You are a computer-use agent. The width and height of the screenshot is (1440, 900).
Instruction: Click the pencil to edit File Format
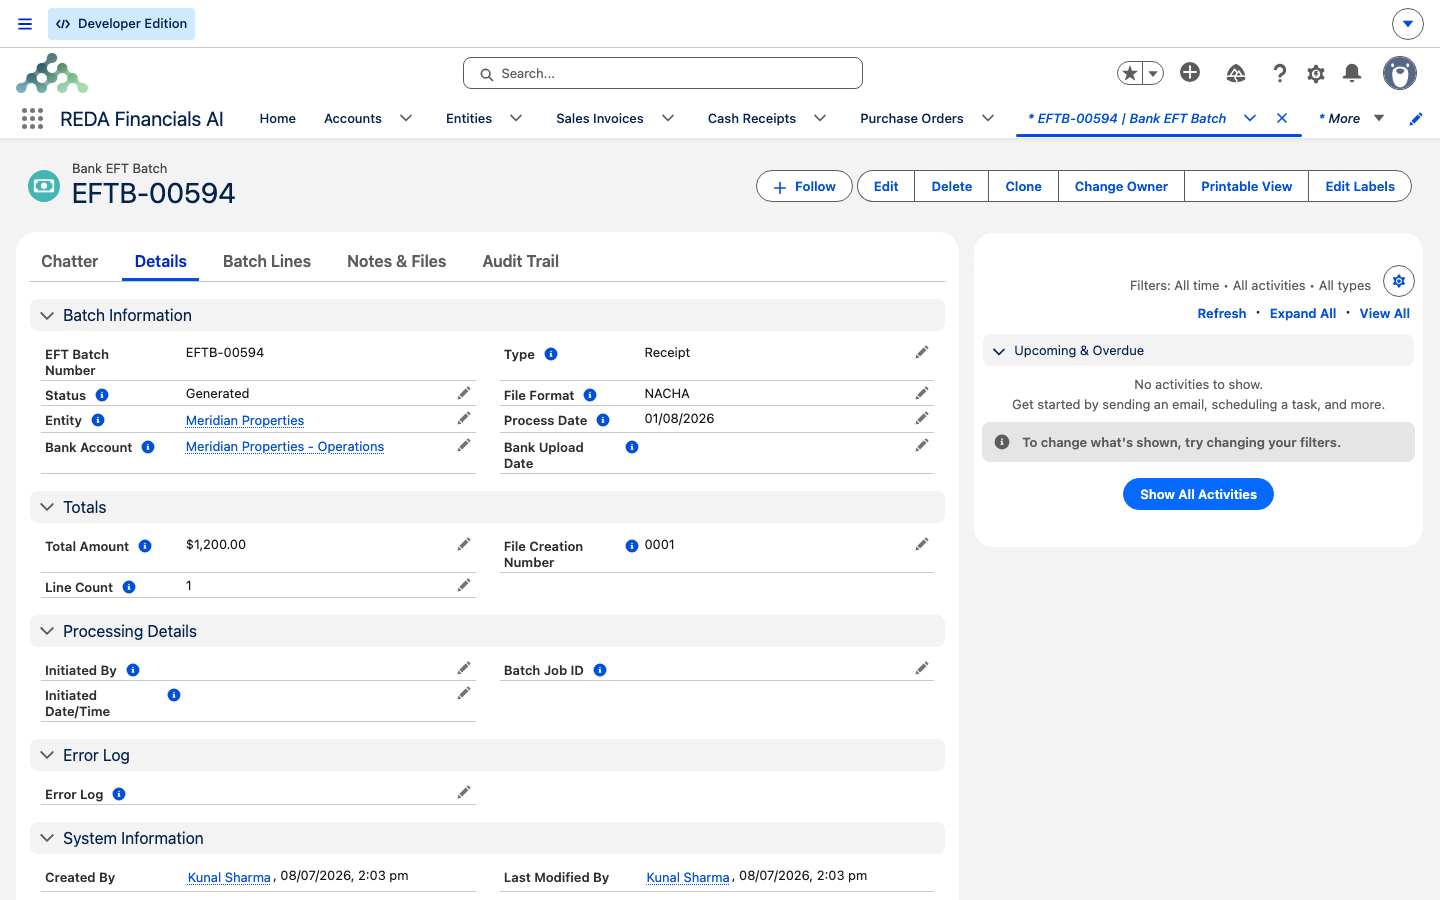coord(922,393)
